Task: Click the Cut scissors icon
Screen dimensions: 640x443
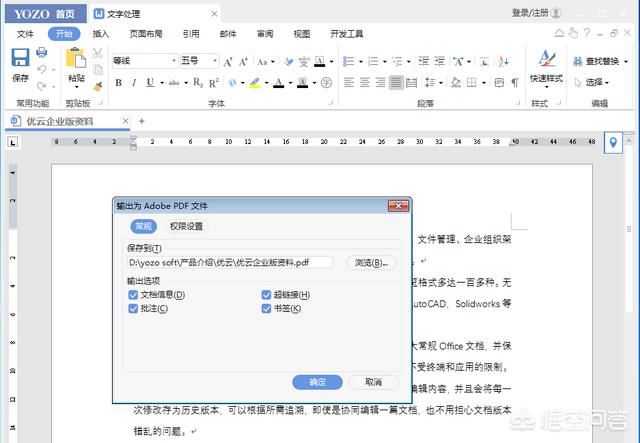Action: tap(98, 53)
